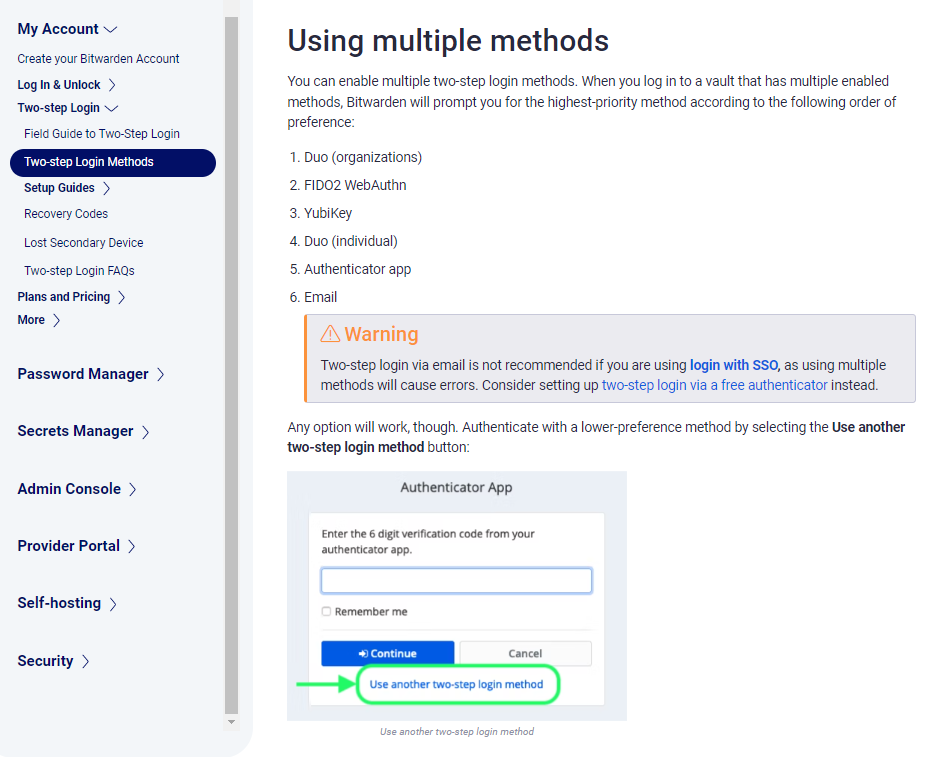Open Create your Bitwarden Account page
The image size is (950, 757).
tap(98, 59)
